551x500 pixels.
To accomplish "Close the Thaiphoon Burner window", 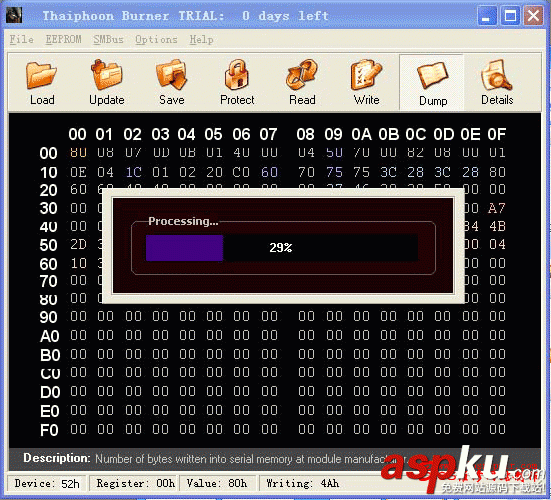I will pyautogui.click(x=533, y=16).
